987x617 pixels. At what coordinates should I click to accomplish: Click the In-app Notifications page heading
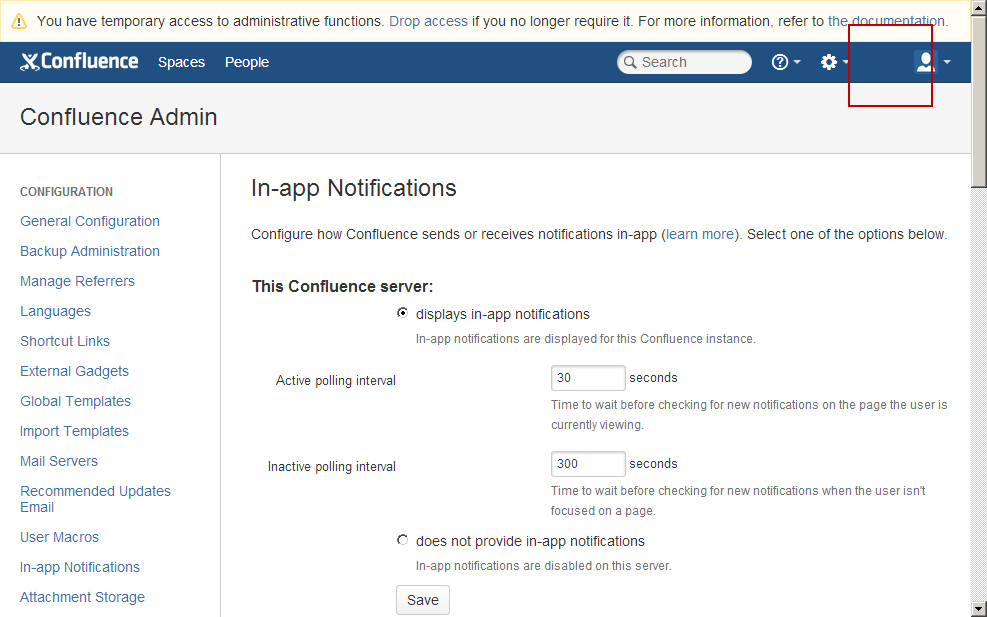click(x=354, y=188)
